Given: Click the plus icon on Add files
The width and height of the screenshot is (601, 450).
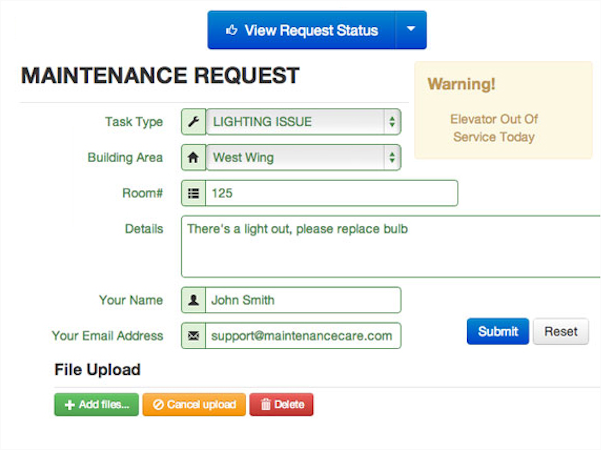Looking at the screenshot, I should 69,405.
